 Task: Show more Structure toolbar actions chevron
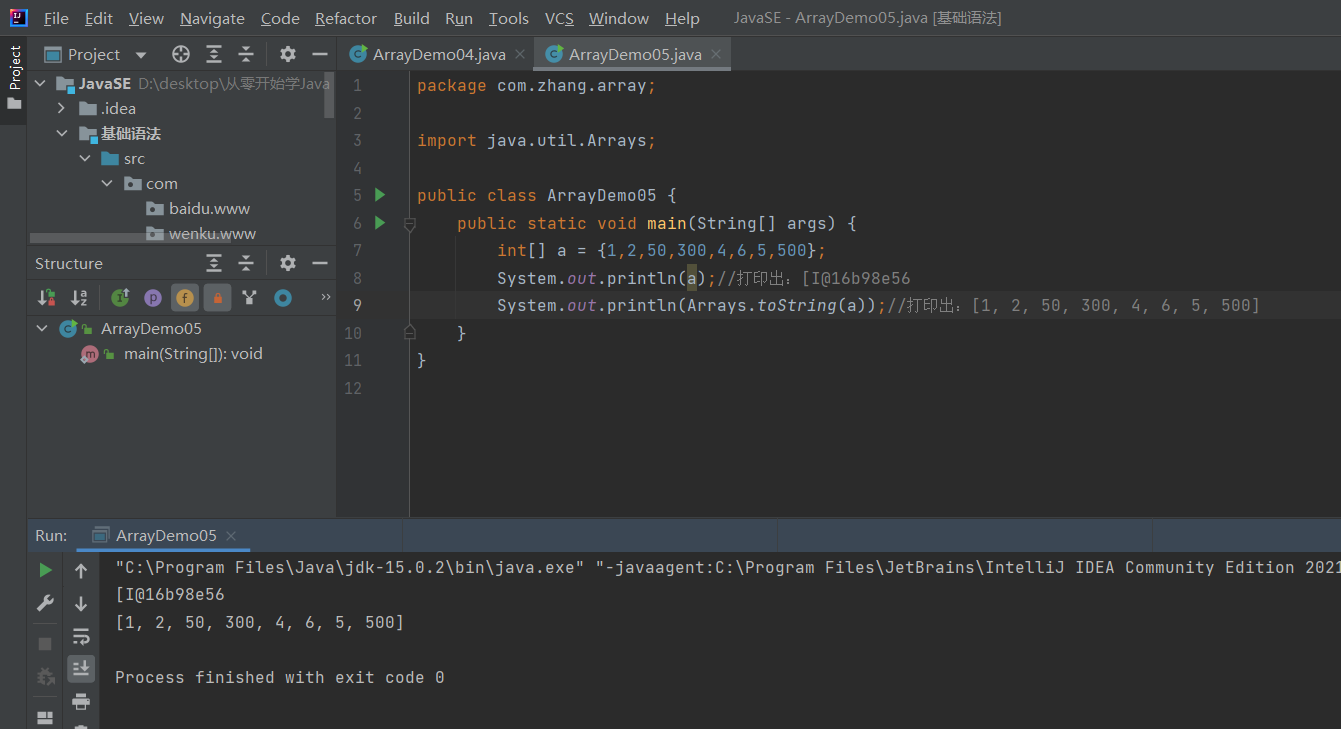tap(325, 297)
